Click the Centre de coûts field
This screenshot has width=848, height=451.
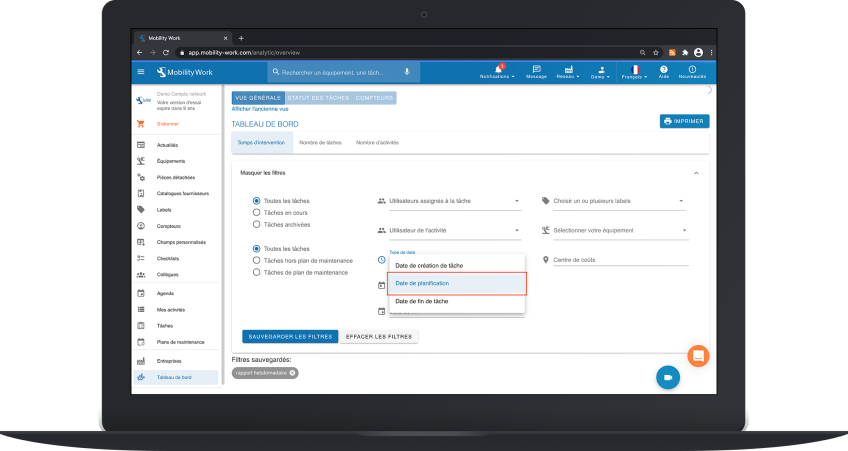pyautogui.click(x=620, y=260)
